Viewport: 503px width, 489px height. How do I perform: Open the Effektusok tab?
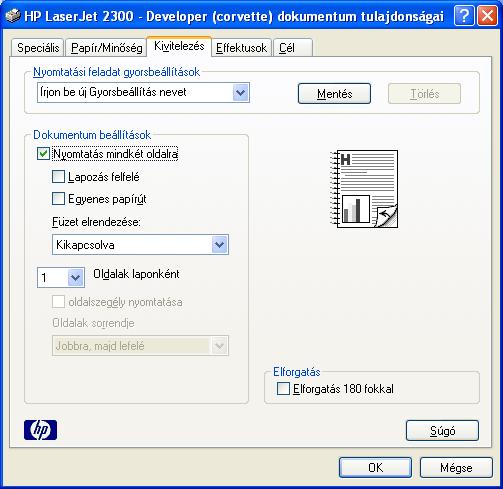coord(241,48)
